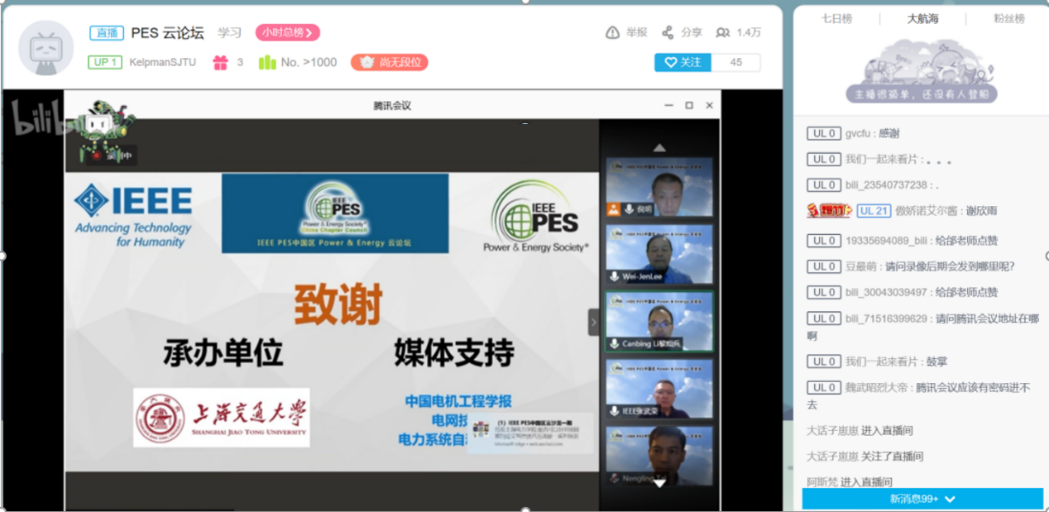Open the KelpmanSJTU uploader profile

[163, 62]
